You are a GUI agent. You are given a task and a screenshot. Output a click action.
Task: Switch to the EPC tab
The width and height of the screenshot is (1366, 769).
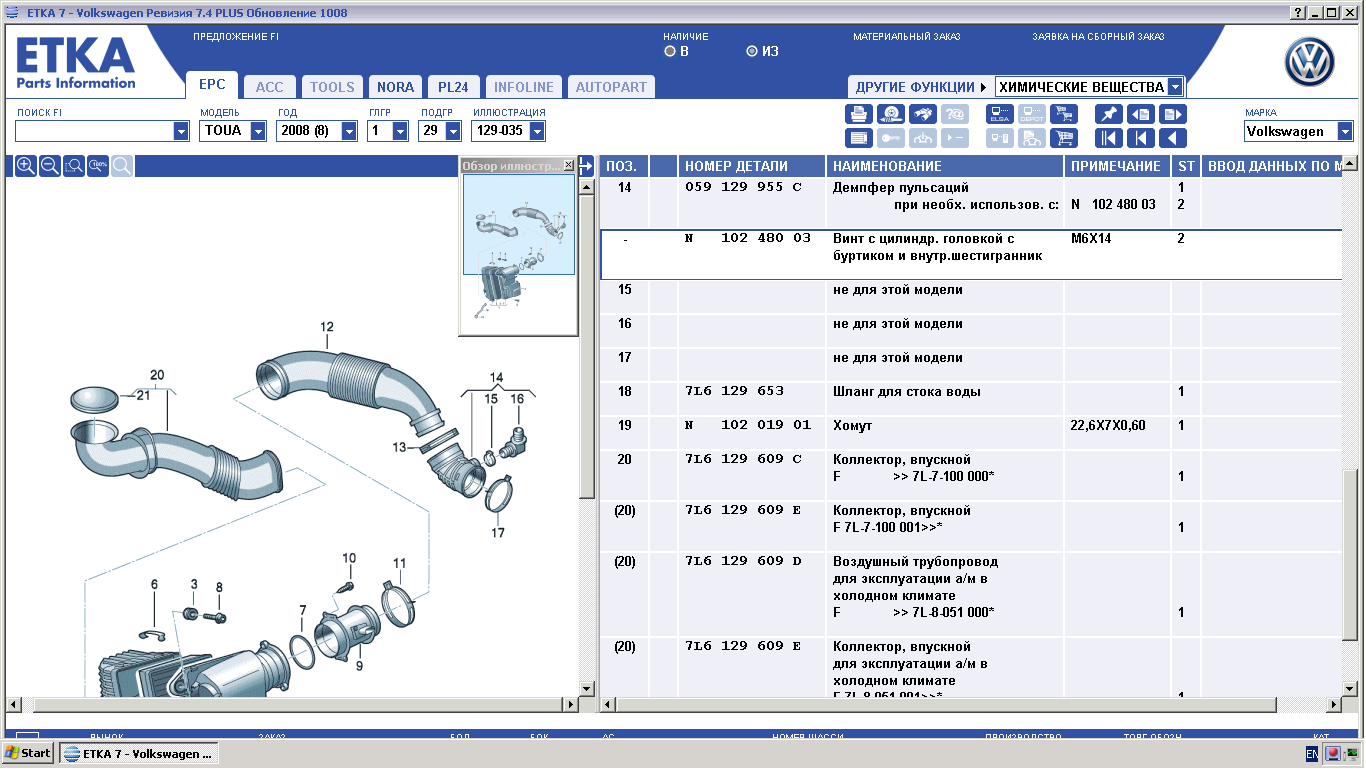(212, 86)
